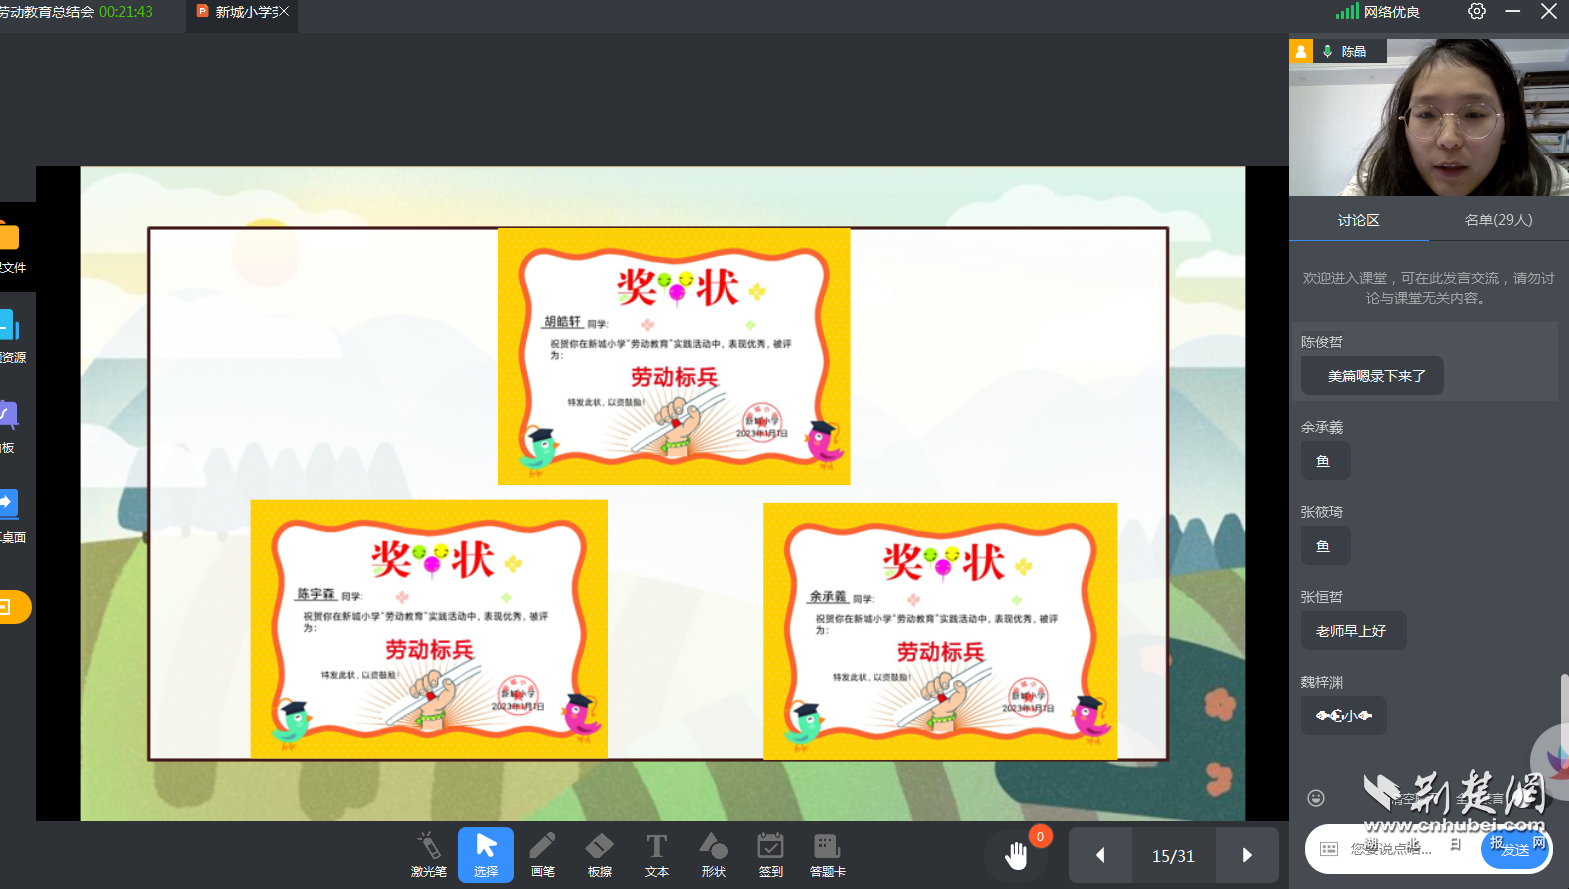
Task: Pick the 画笔 pen tool
Action: pos(542,854)
